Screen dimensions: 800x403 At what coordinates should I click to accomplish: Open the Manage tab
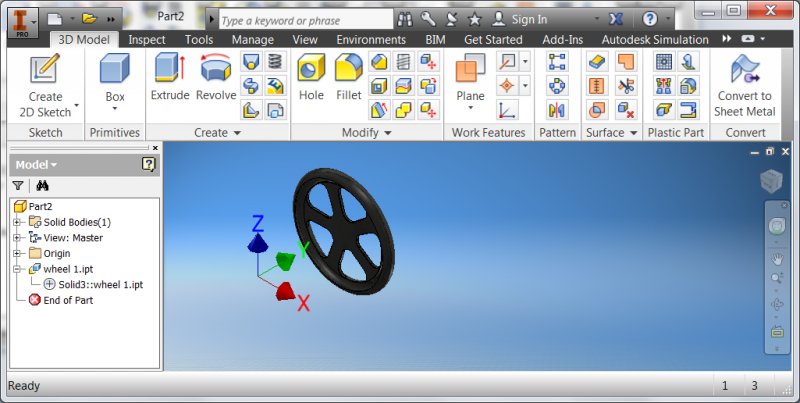pos(253,40)
